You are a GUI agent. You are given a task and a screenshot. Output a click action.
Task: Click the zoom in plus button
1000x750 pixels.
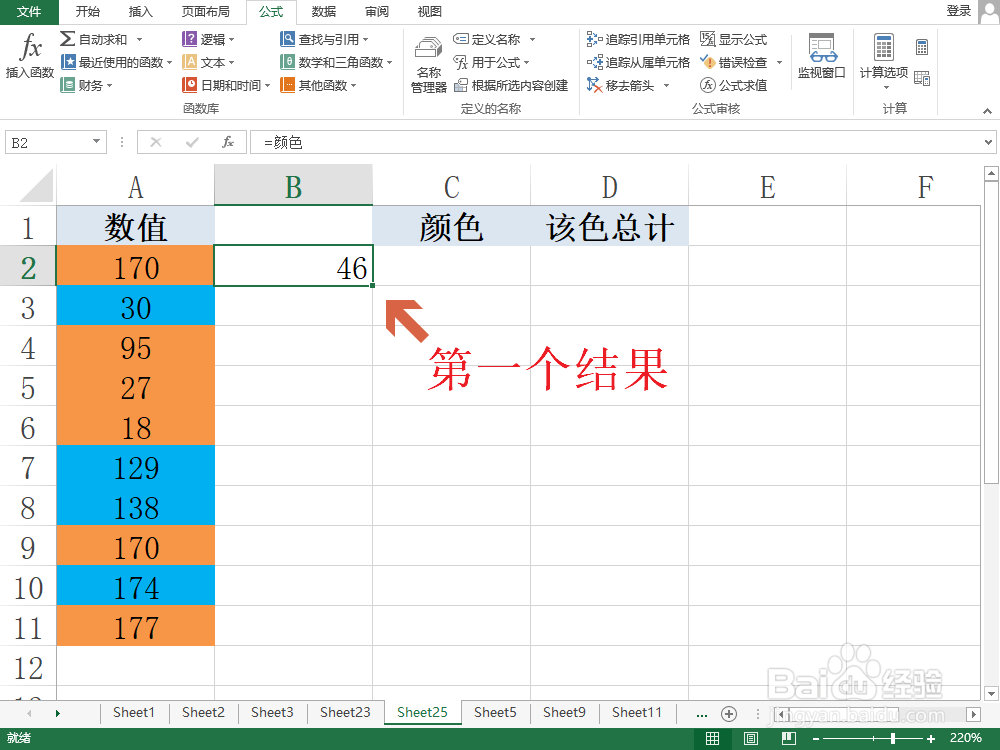click(x=931, y=739)
